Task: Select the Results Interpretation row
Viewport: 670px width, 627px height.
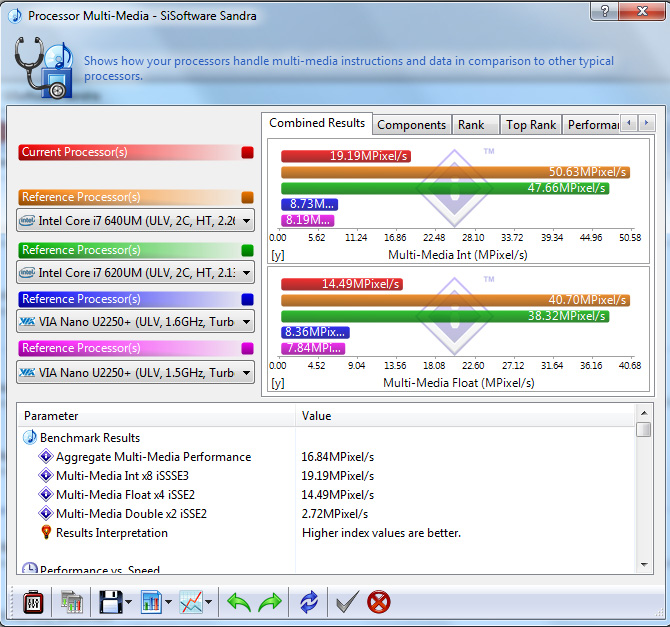Action: click(326, 533)
